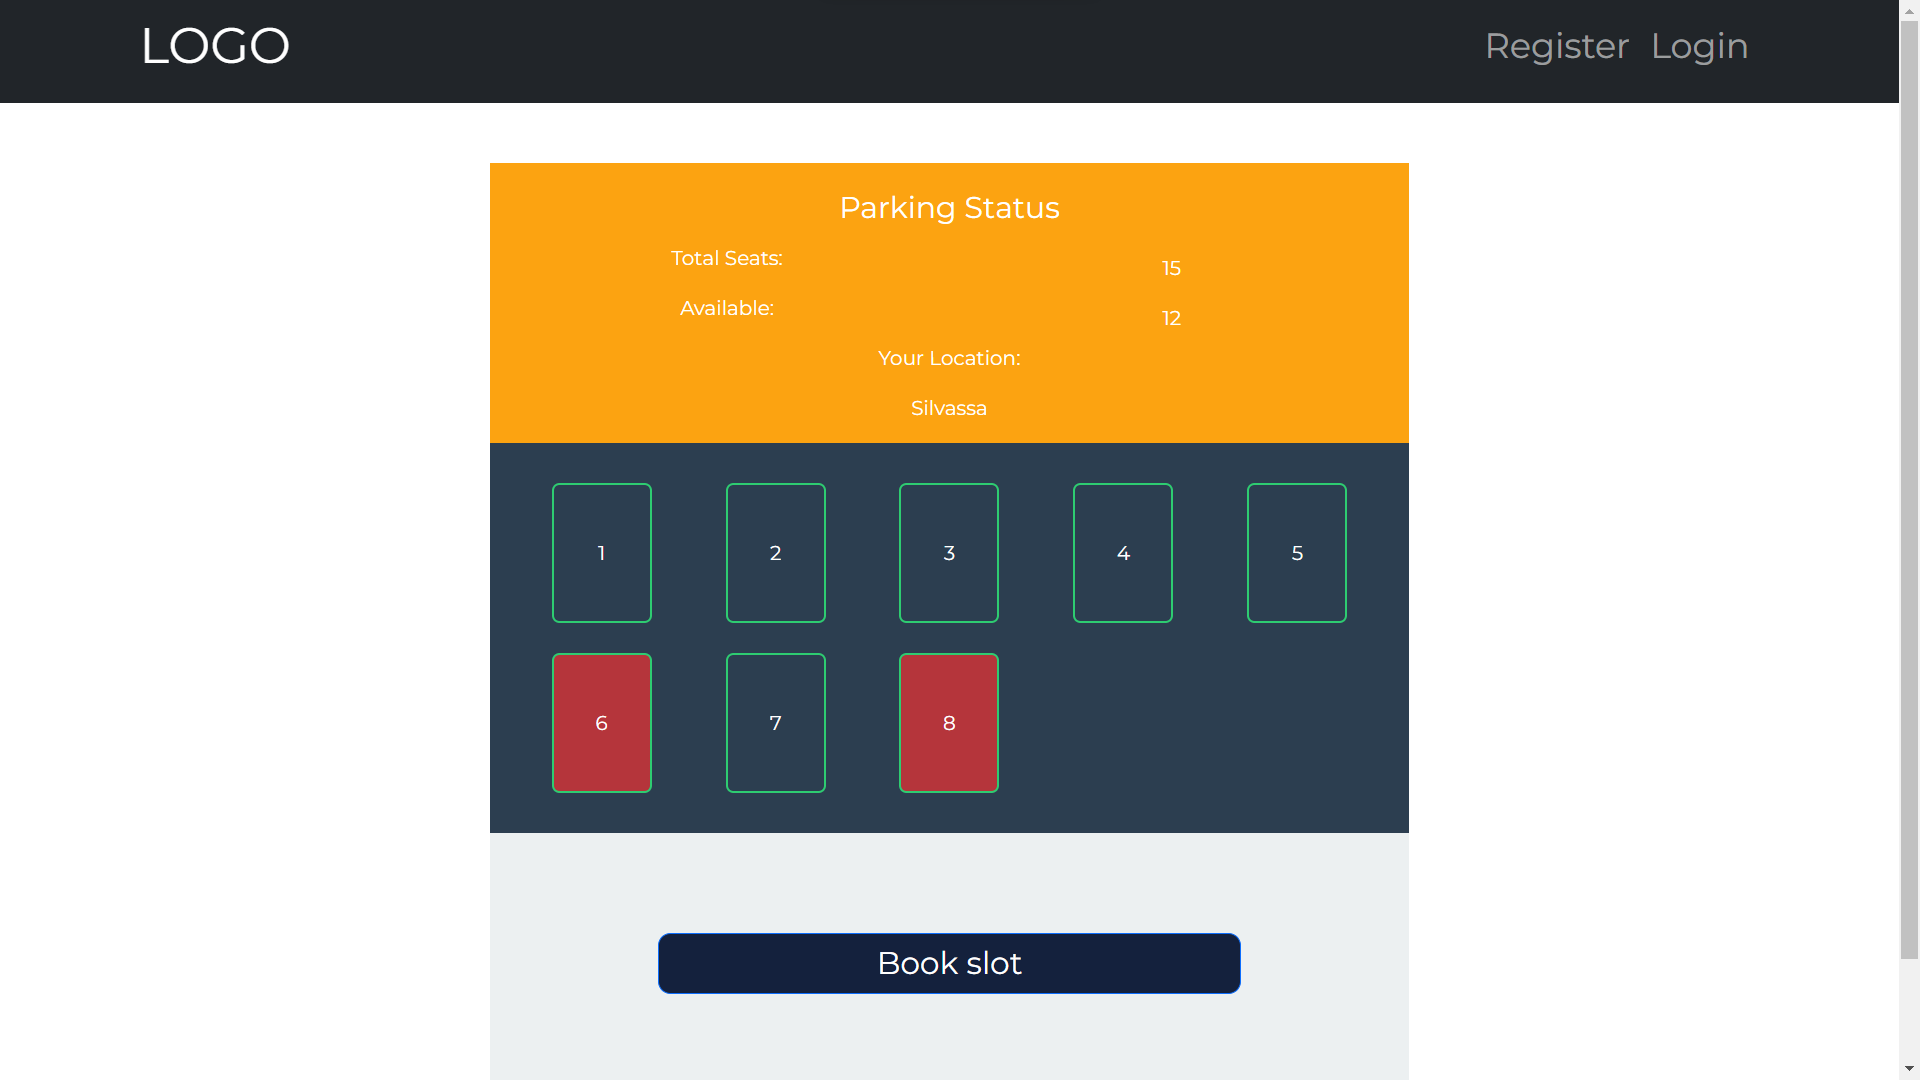Click the LOGO in the header
This screenshot has height=1080, width=1920.
tap(215, 46)
